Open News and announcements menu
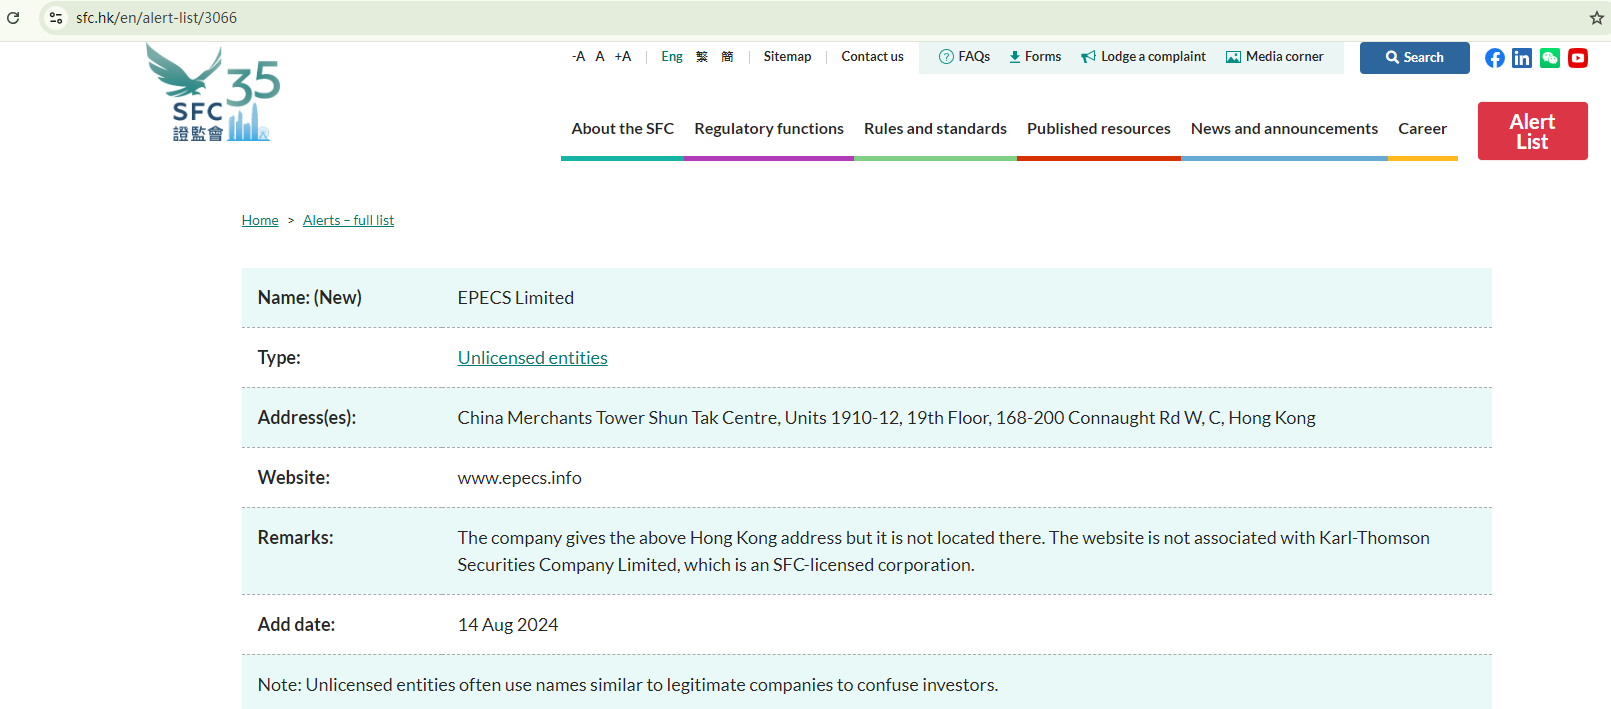Viewport: 1611px width, 709px height. 1284,129
